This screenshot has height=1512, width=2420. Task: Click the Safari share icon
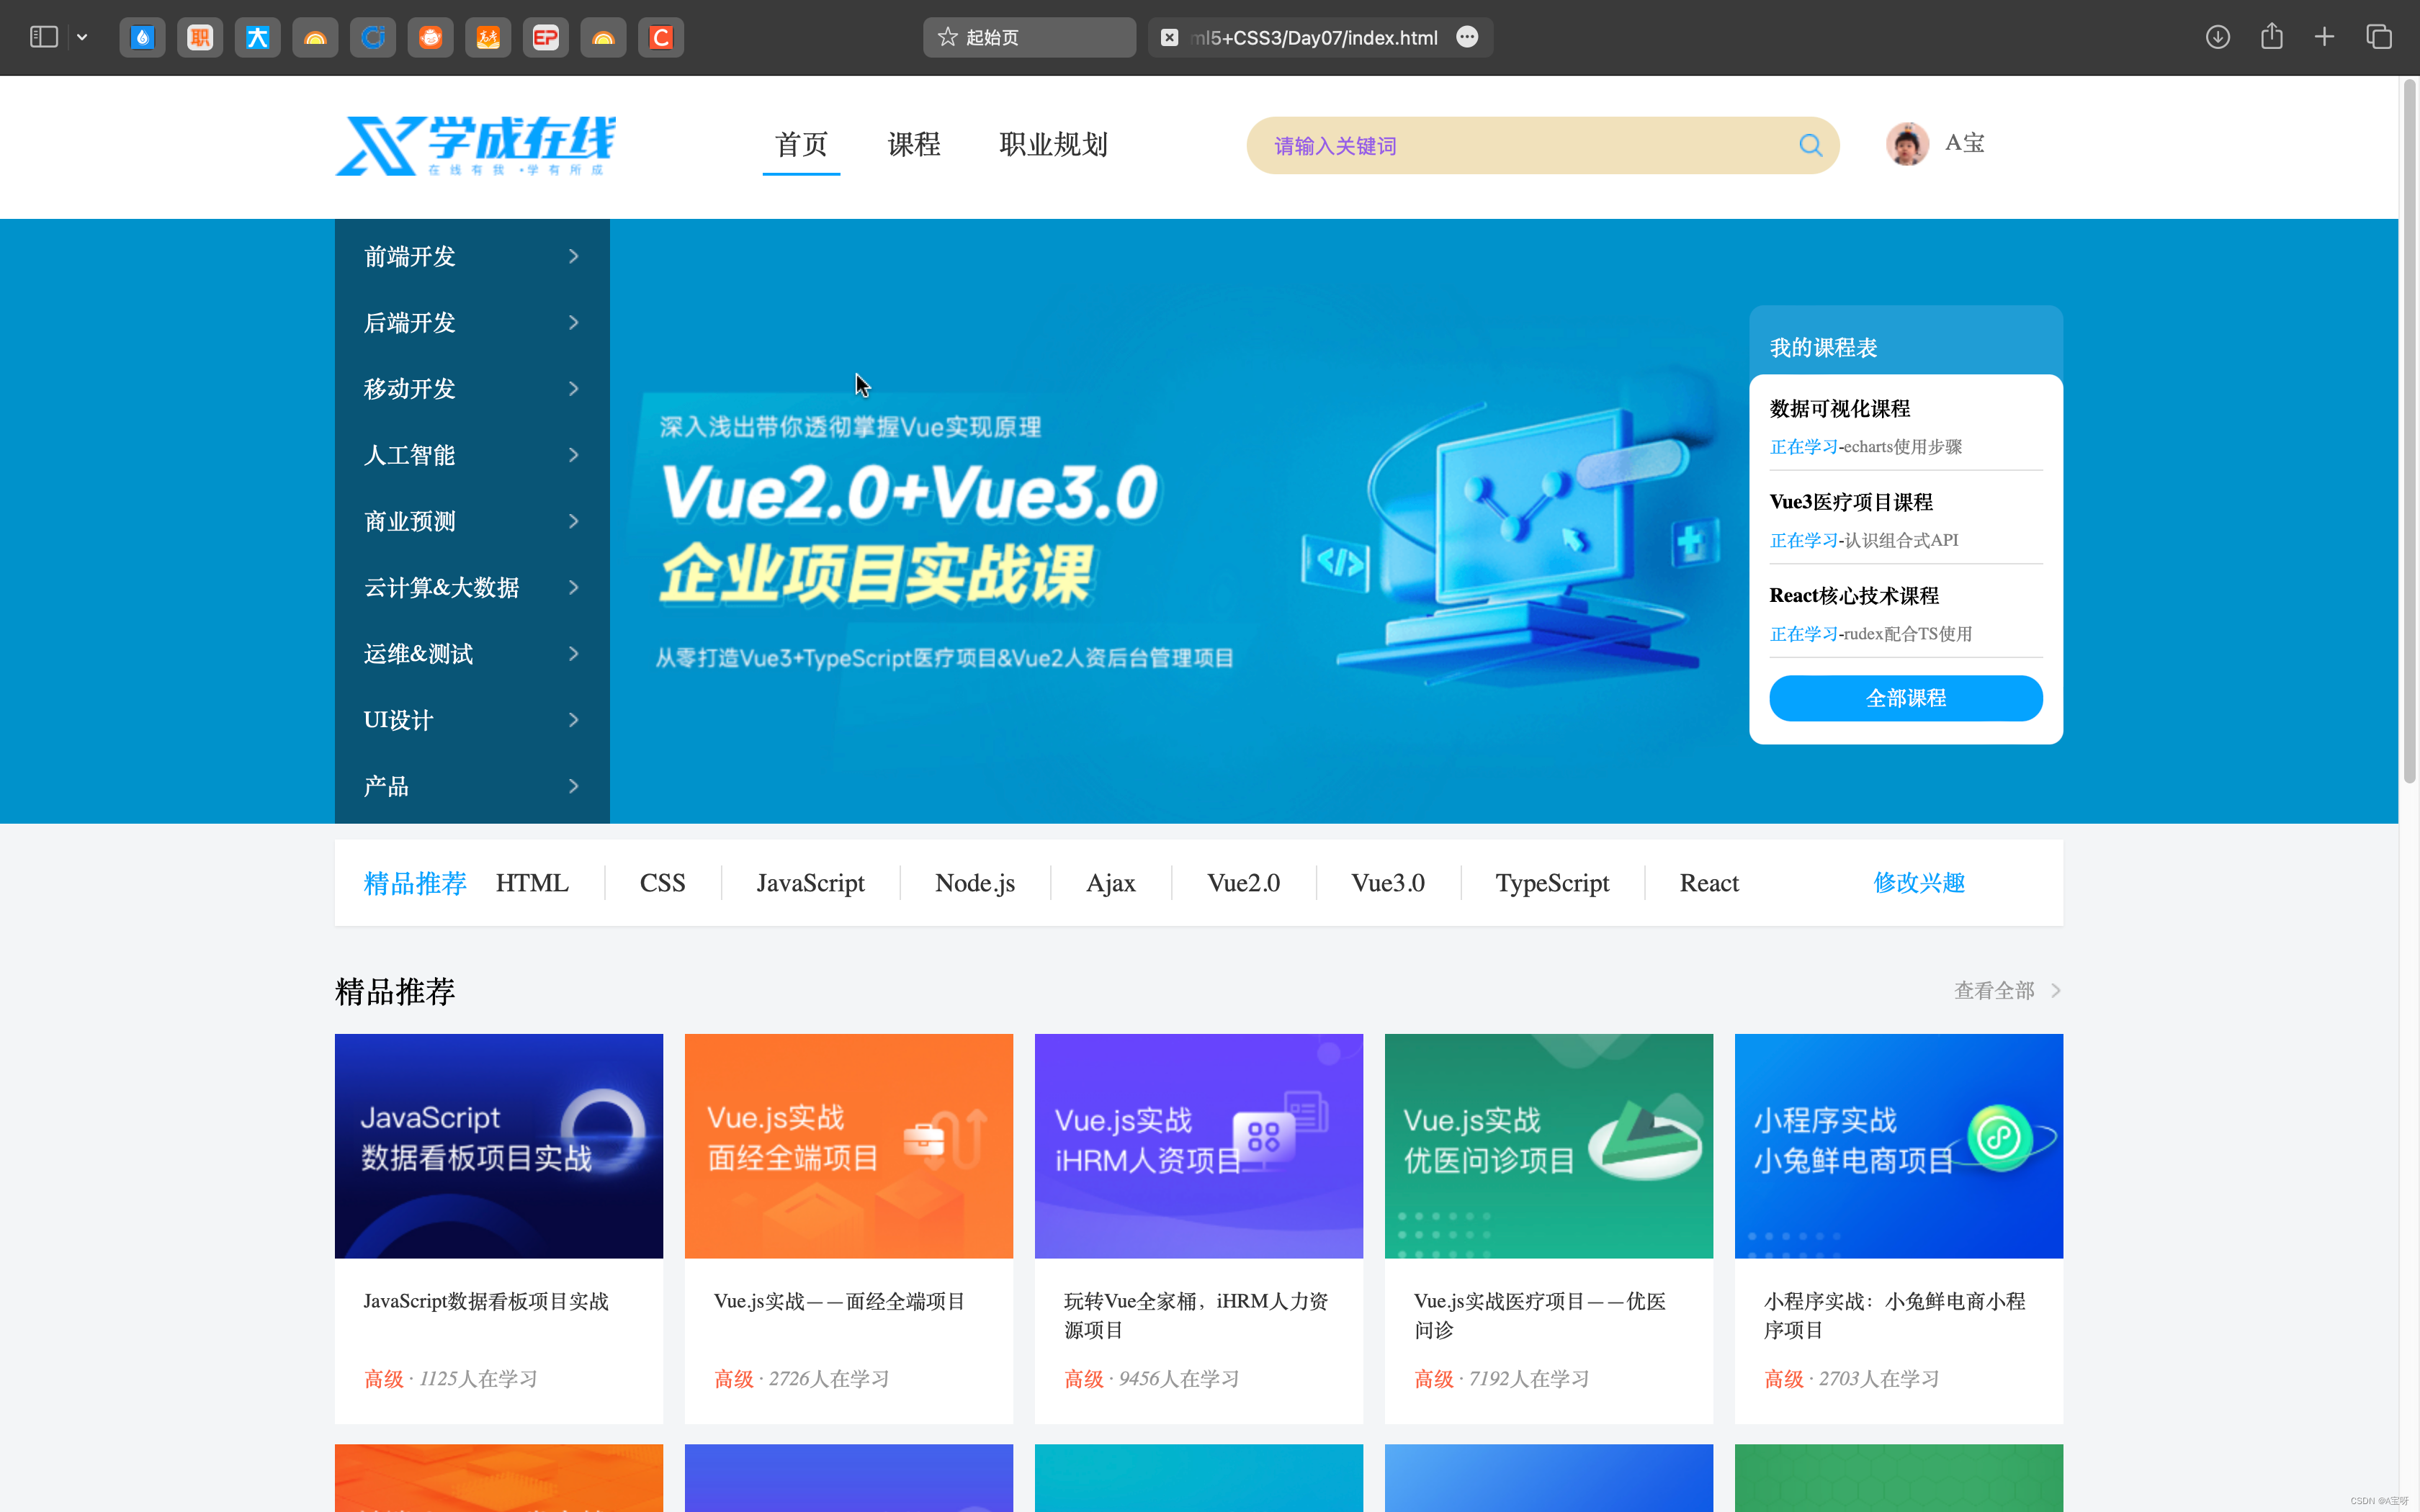(2271, 37)
